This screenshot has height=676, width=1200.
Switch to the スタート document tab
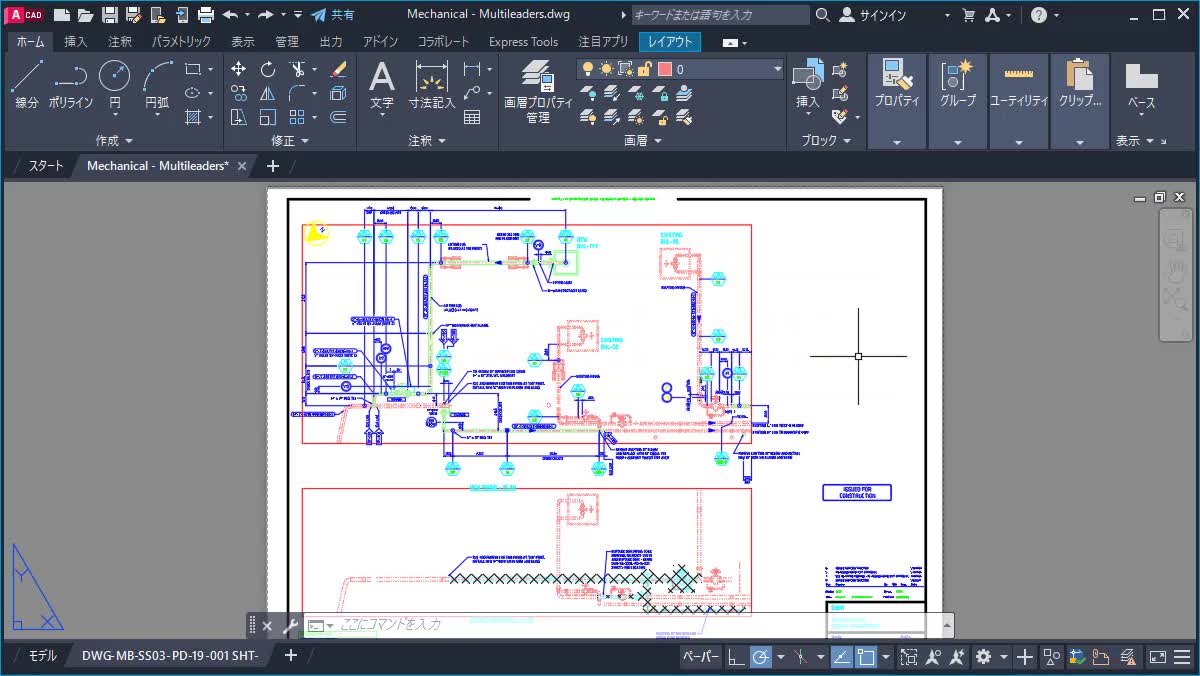(45, 166)
